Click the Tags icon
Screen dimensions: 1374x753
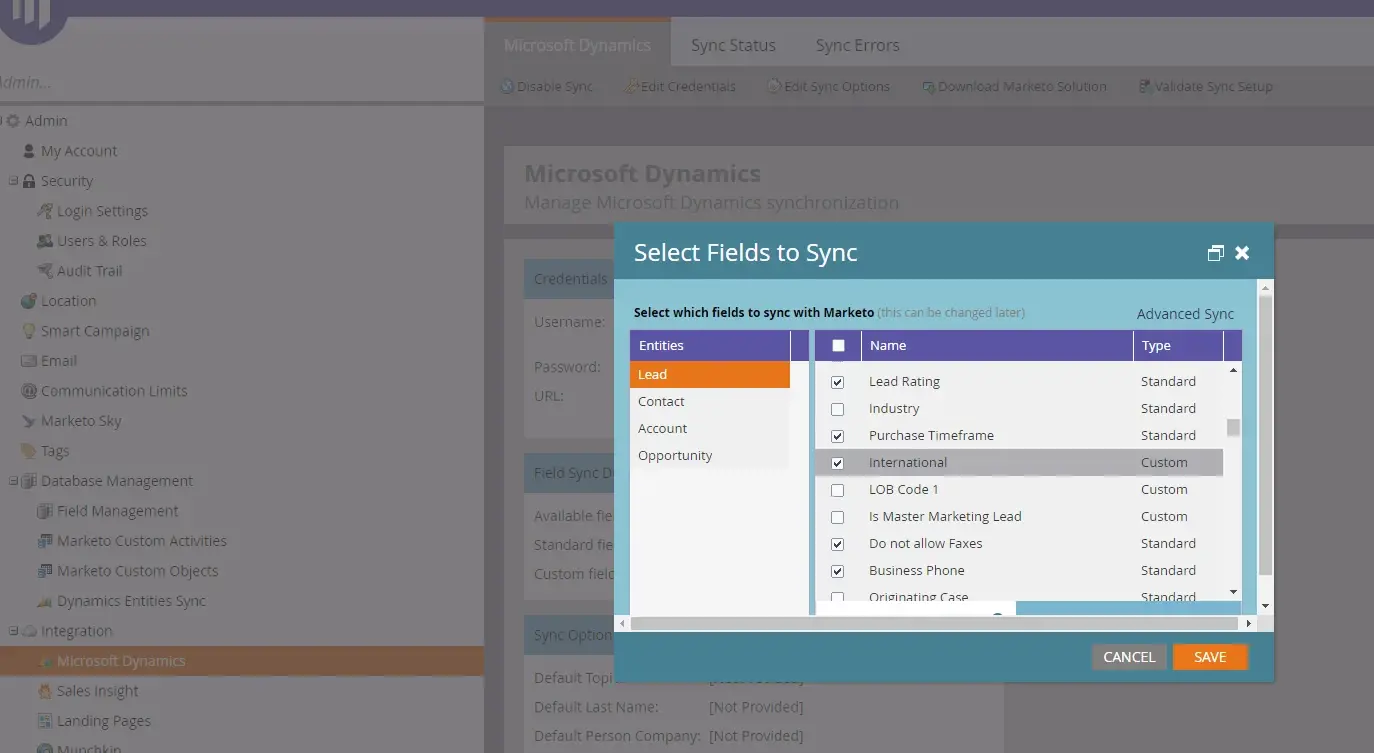(x=29, y=451)
